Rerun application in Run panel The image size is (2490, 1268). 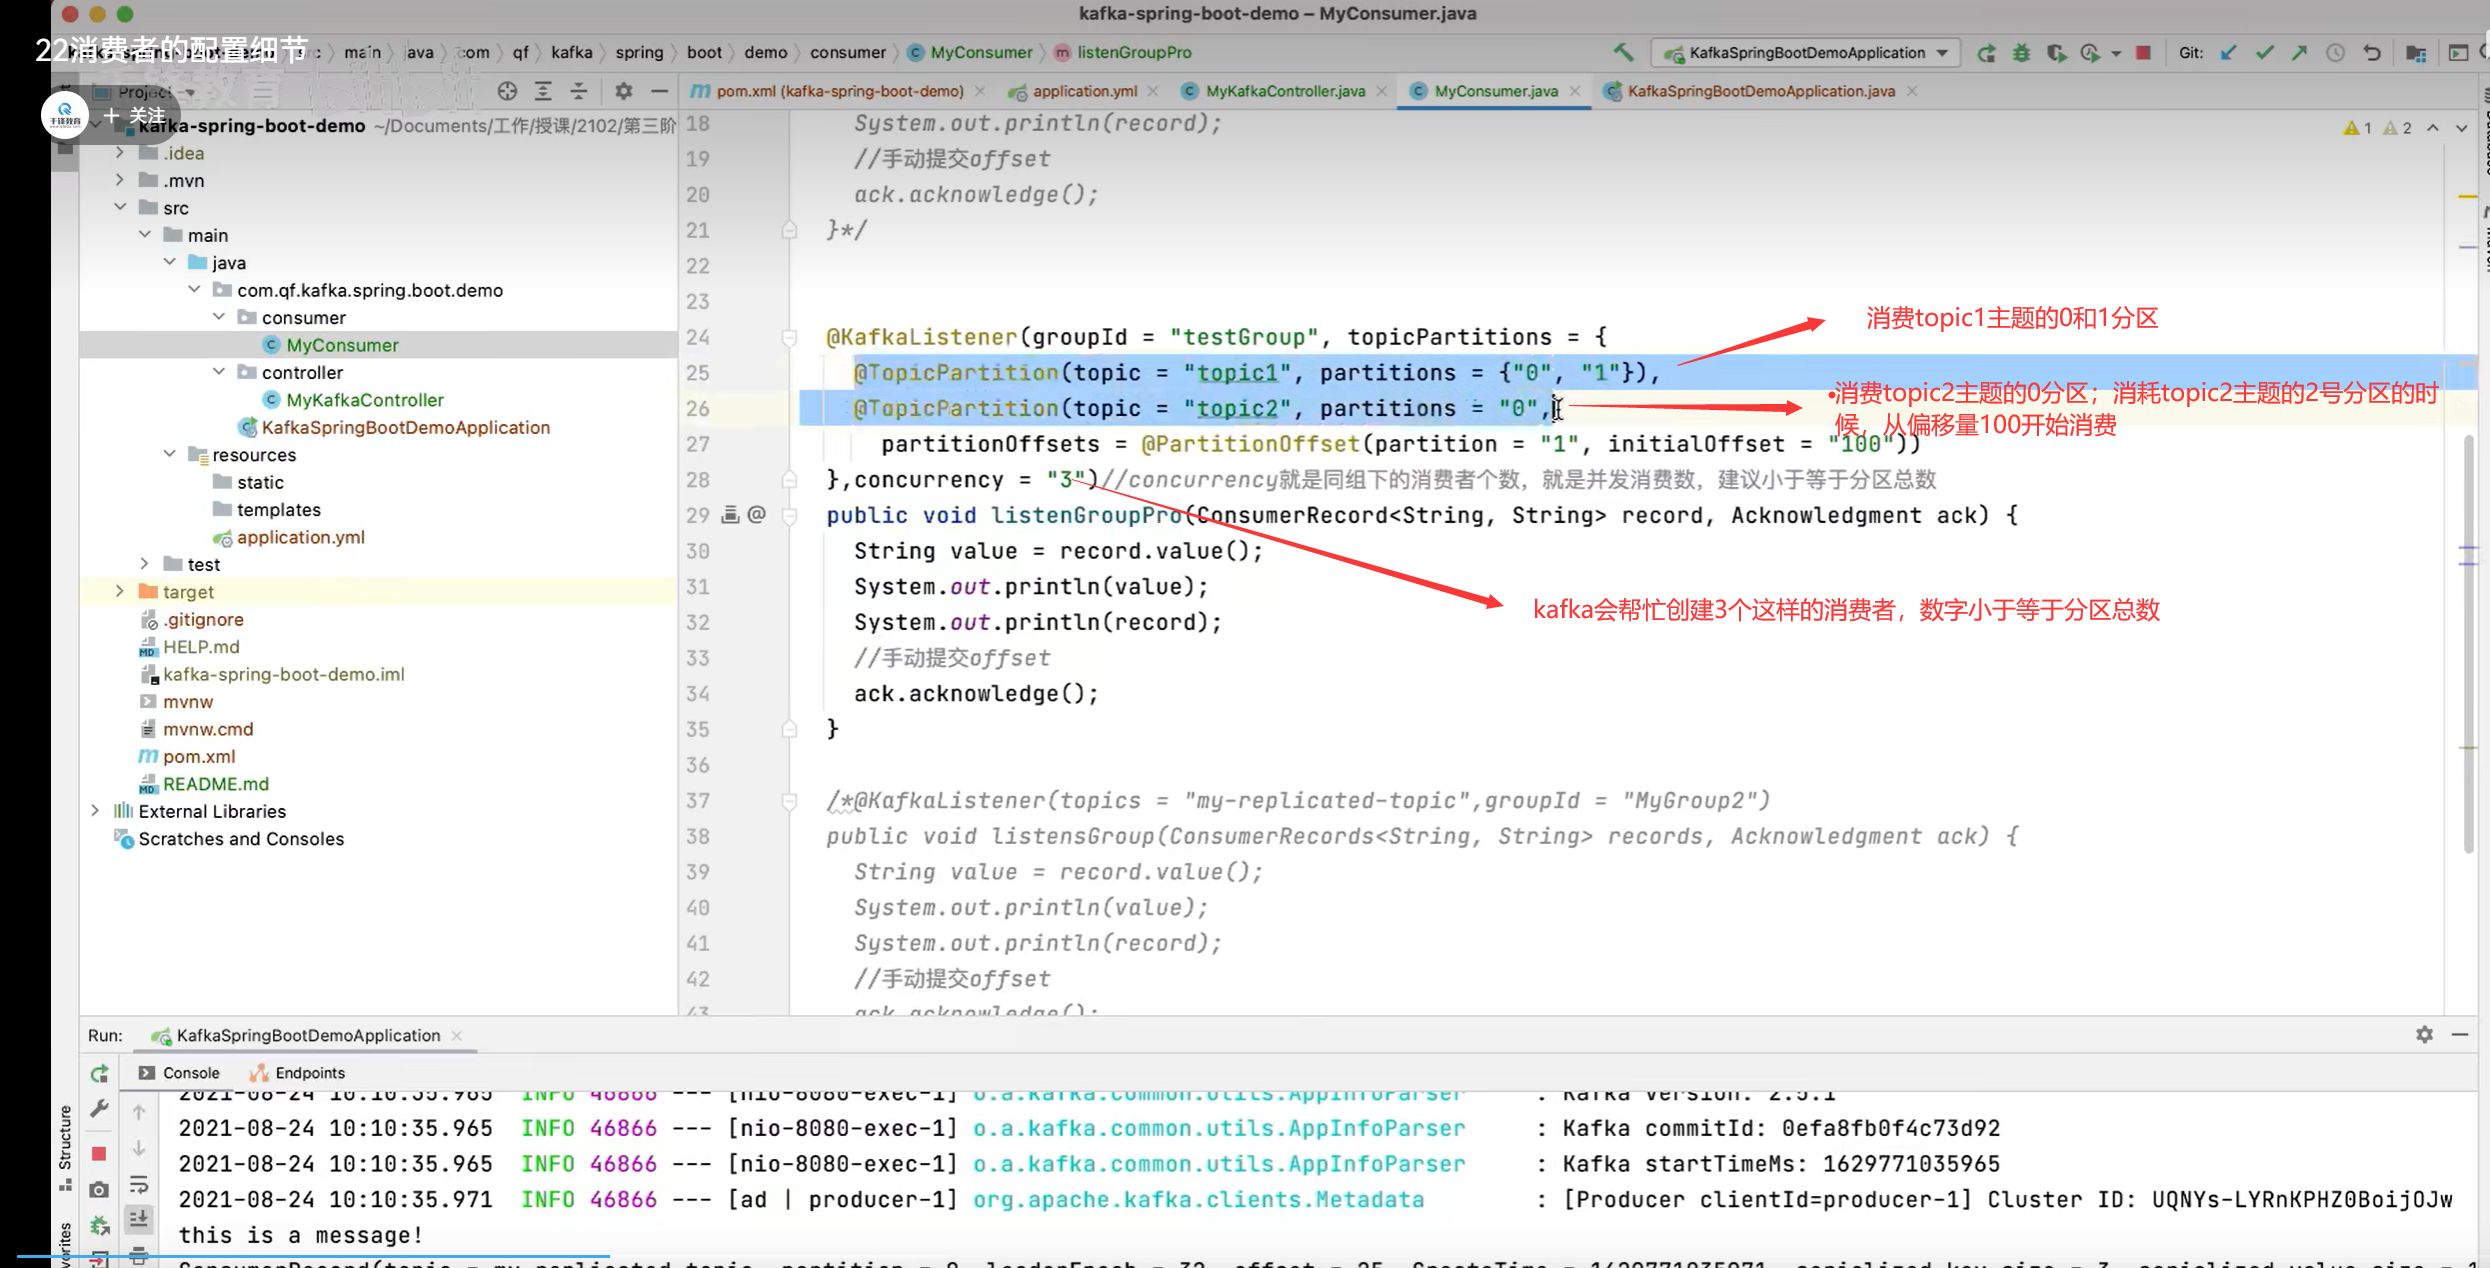tap(99, 1073)
